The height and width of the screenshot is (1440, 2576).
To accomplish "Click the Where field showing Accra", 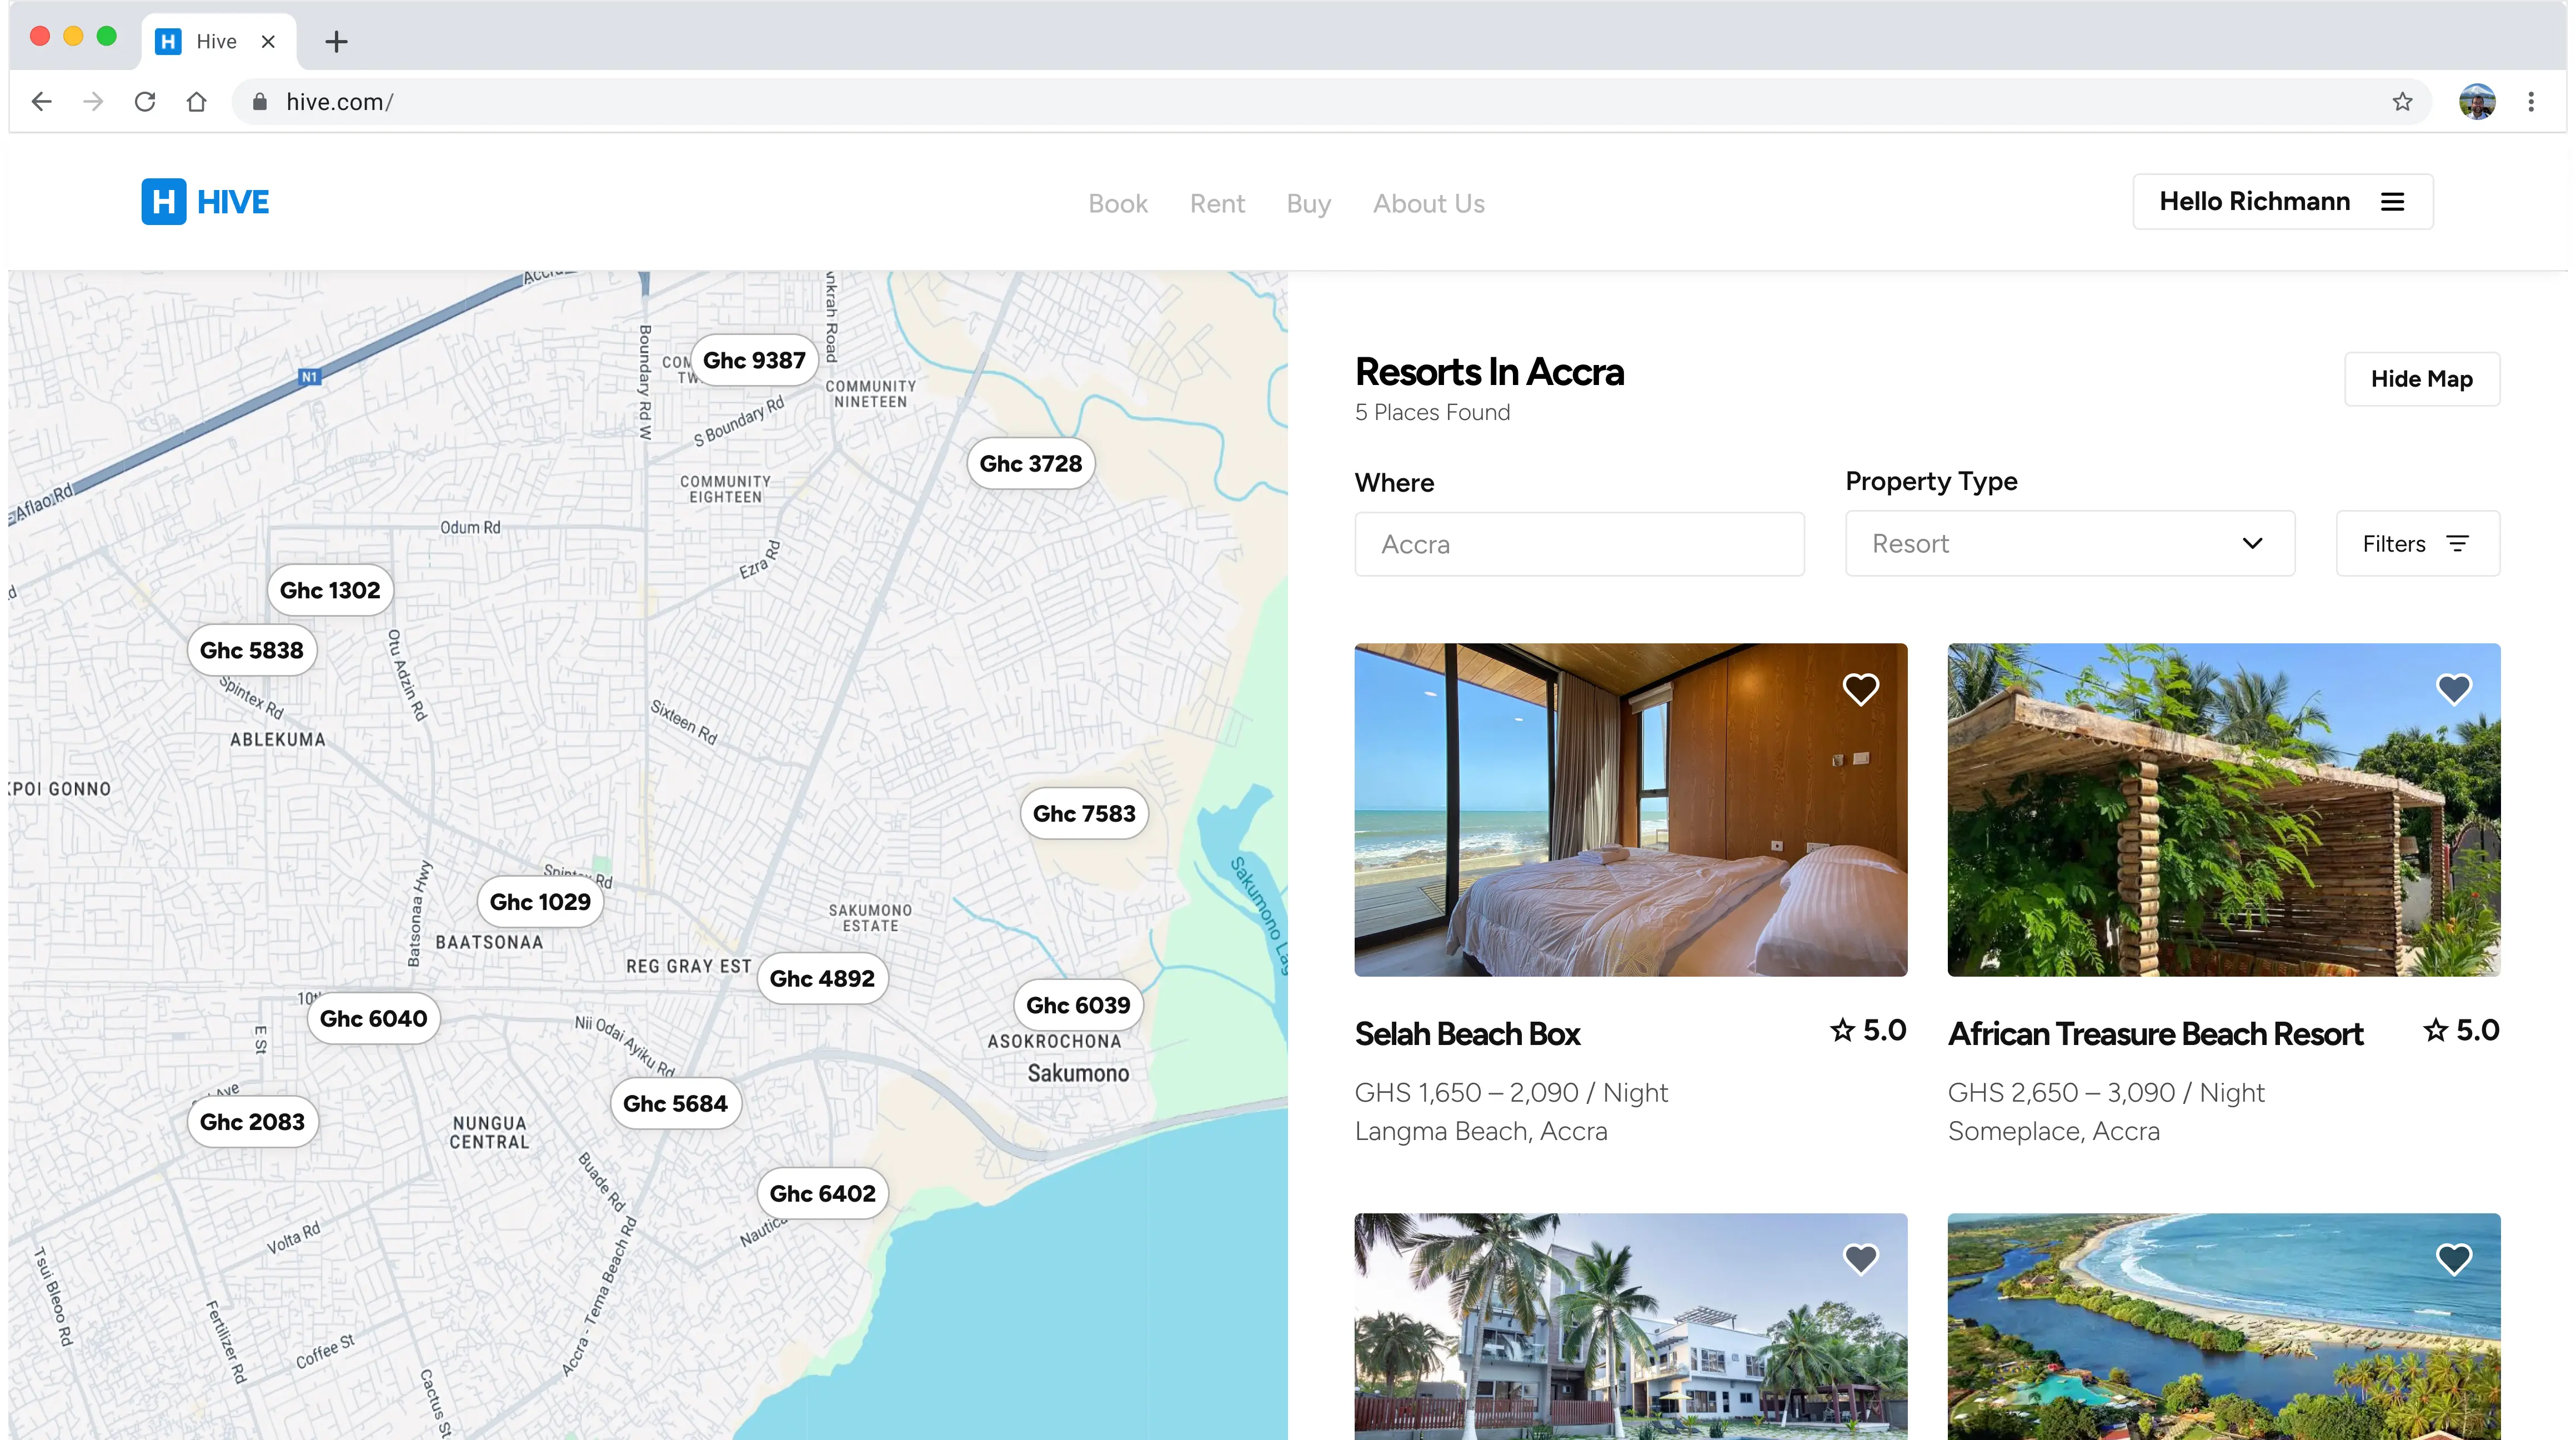I will coord(1579,544).
